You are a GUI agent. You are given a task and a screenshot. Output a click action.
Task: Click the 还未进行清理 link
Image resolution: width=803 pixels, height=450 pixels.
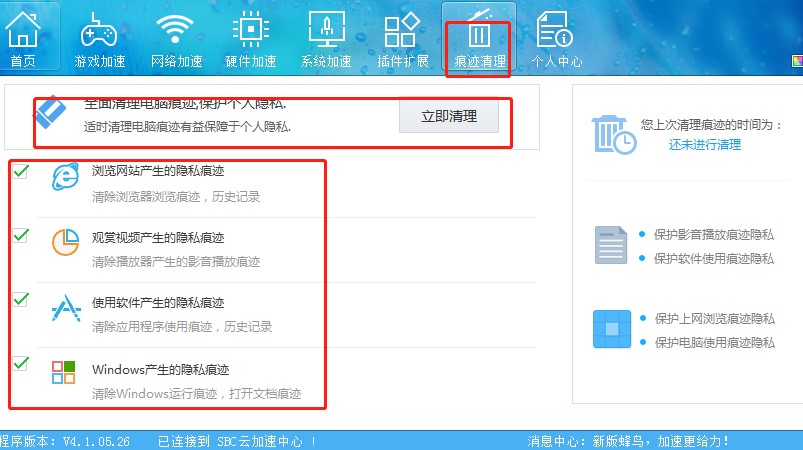point(705,144)
